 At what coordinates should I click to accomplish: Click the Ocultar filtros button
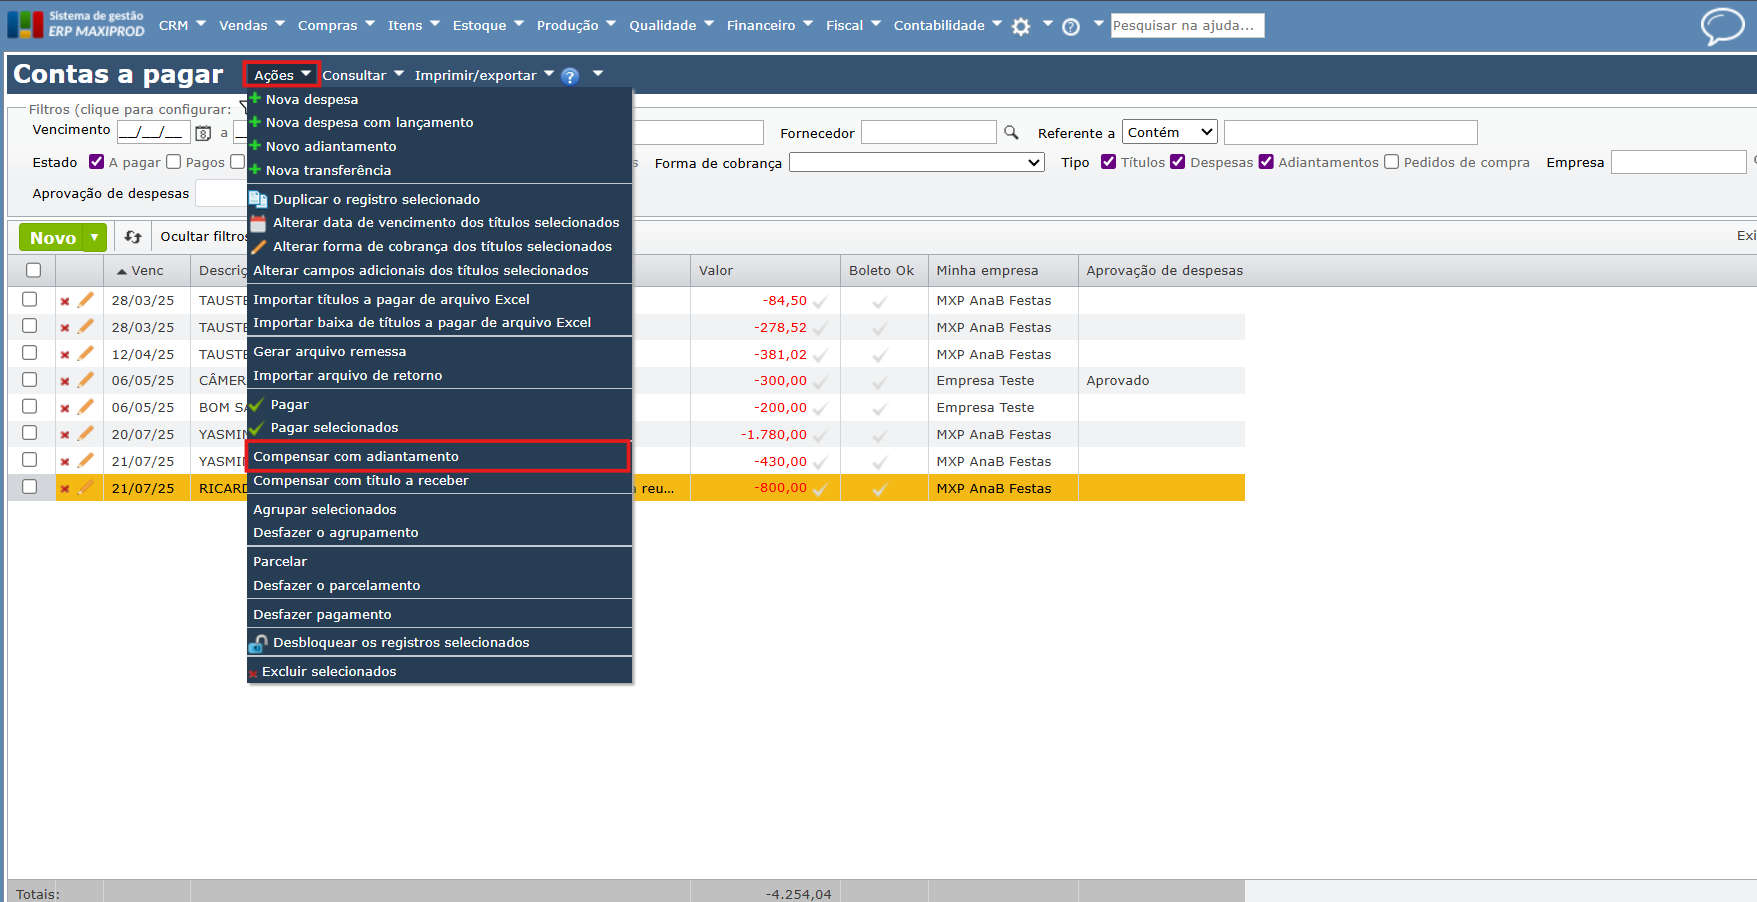[204, 237]
